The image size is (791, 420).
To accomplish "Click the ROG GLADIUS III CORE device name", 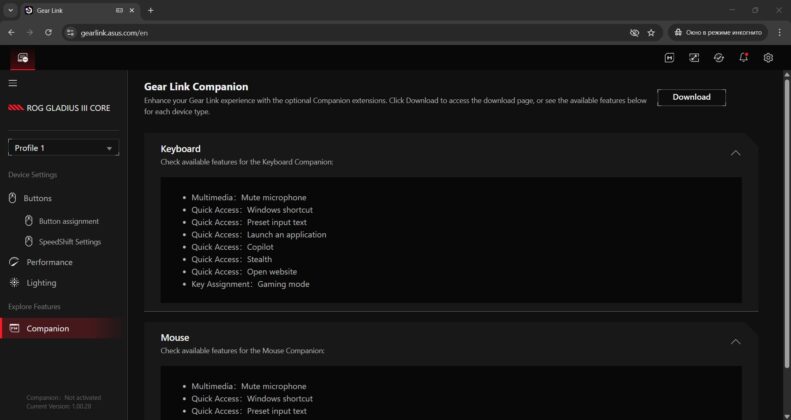I will (x=68, y=108).
